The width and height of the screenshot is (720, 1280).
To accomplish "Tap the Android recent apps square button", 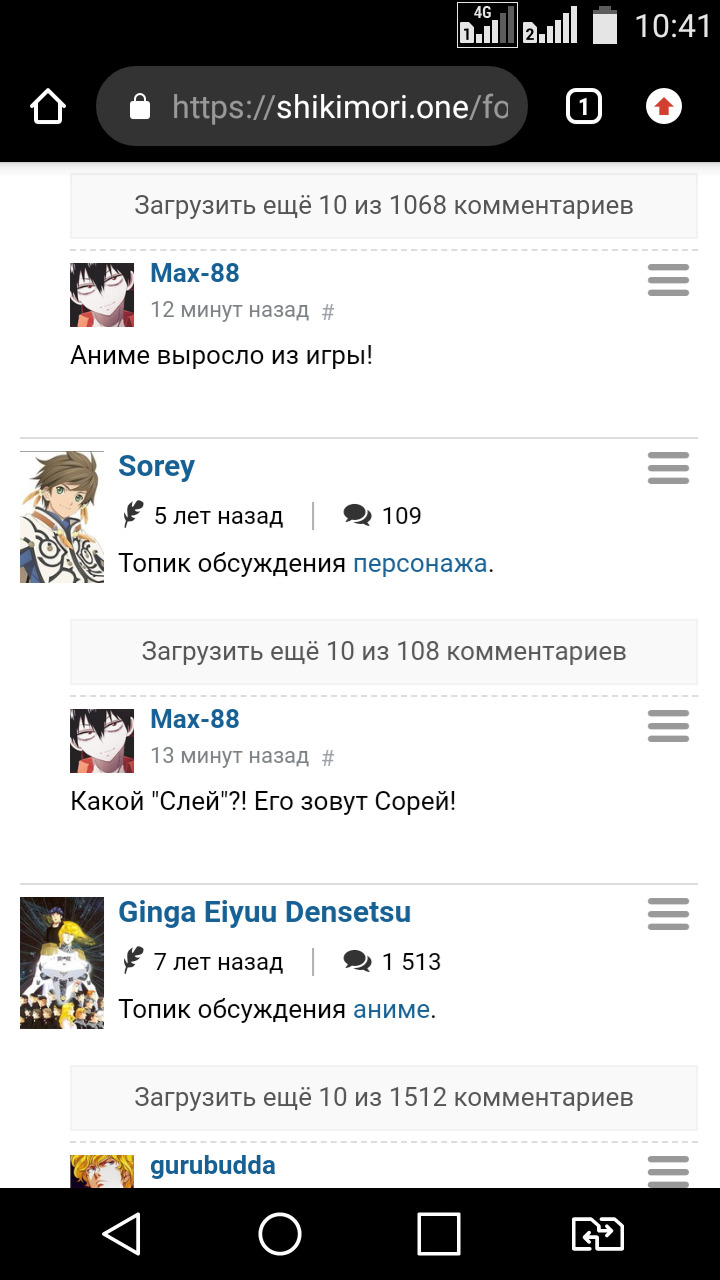I will [438, 1234].
